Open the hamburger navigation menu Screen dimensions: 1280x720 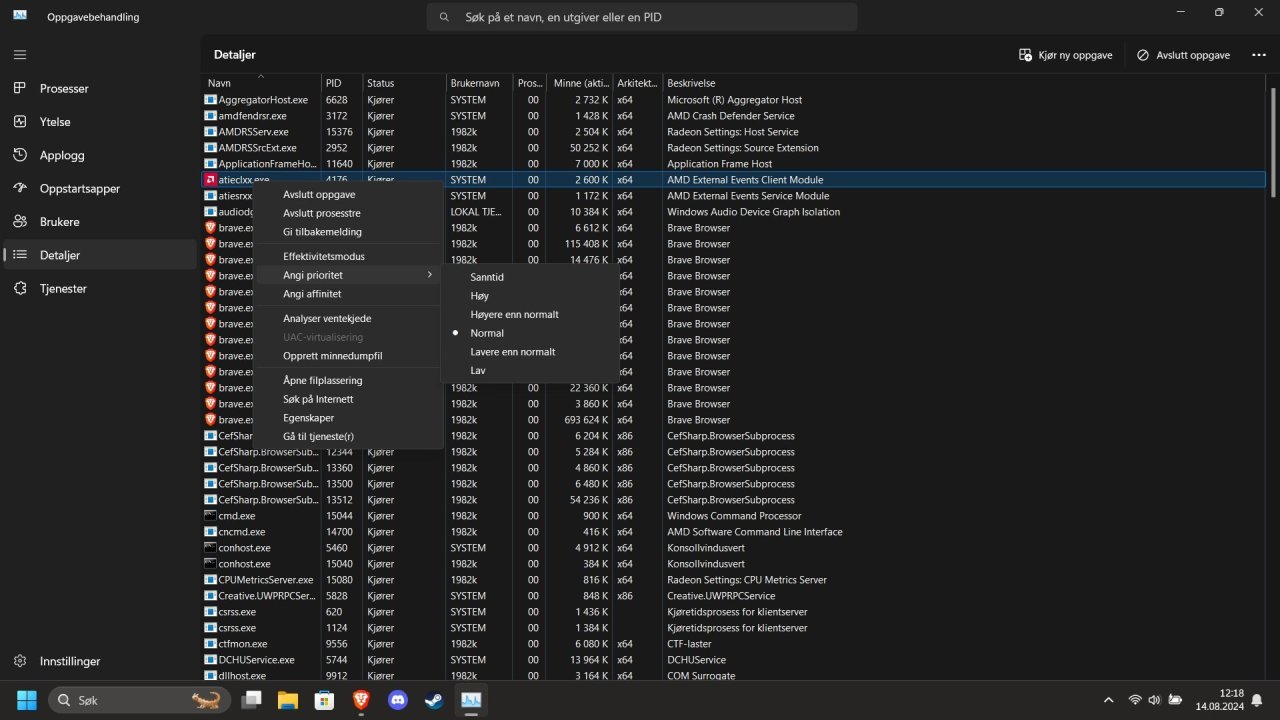tap(20, 55)
